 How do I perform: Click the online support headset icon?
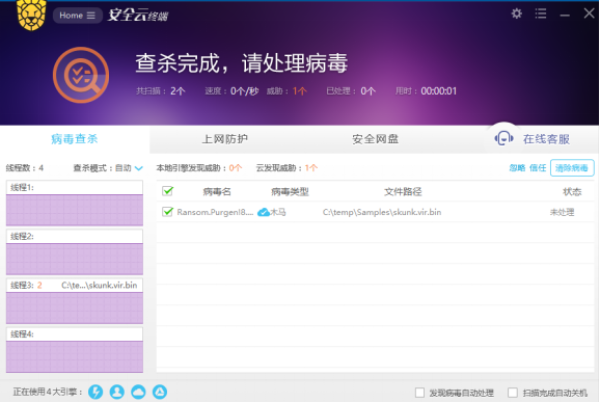coord(504,139)
